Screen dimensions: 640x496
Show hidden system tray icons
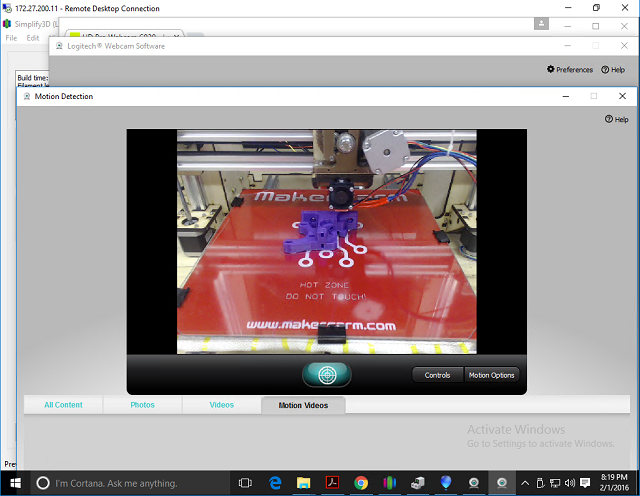pos(525,483)
